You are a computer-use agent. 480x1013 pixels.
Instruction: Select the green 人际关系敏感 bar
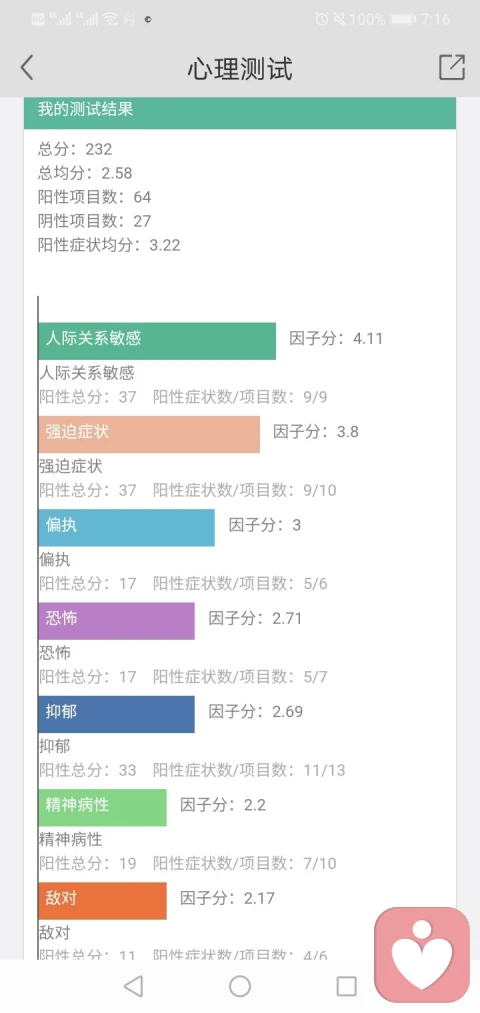[x=157, y=340]
